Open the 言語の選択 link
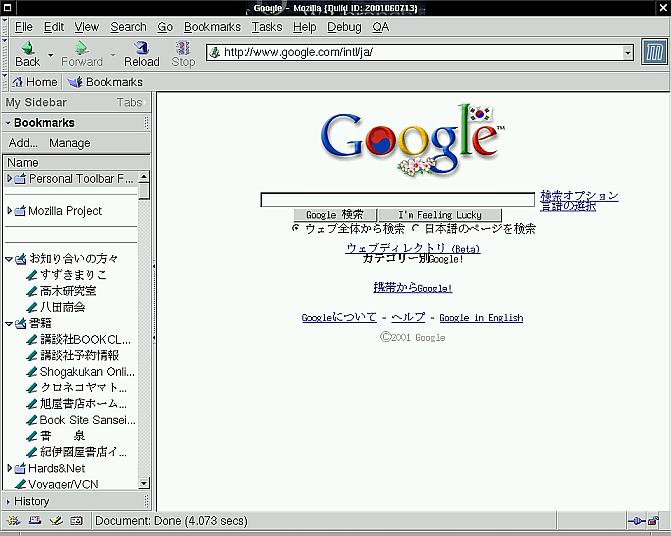 coord(568,206)
